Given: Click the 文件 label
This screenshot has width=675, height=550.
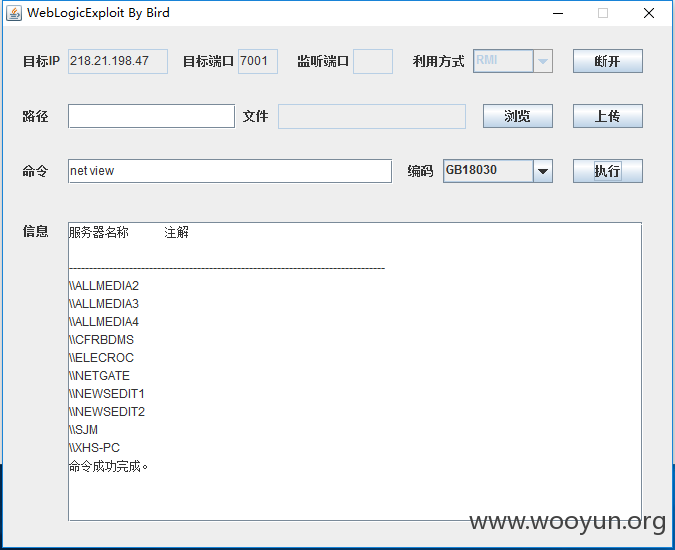Looking at the screenshot, I should point(255,116).
